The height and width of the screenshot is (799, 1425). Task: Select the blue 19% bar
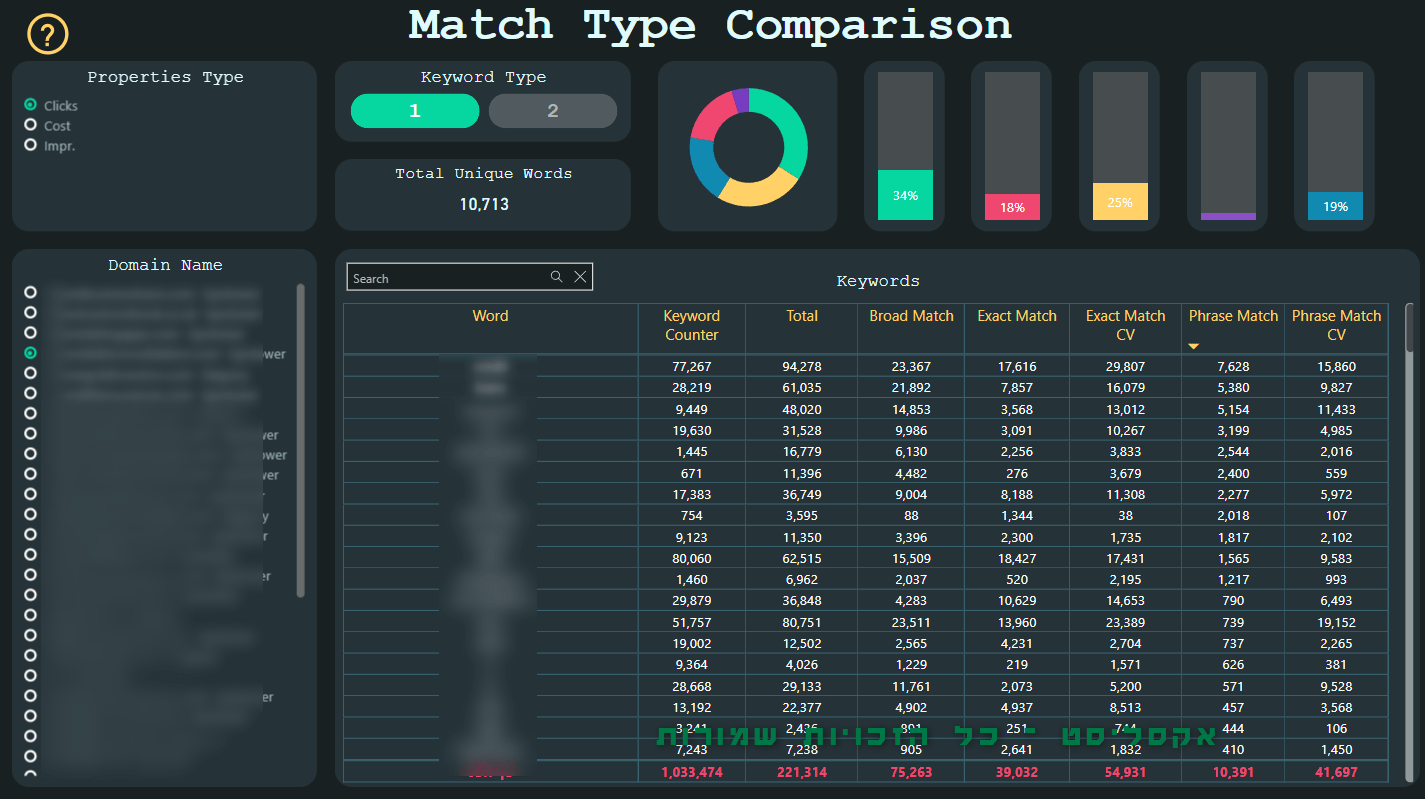(1335, 206)
